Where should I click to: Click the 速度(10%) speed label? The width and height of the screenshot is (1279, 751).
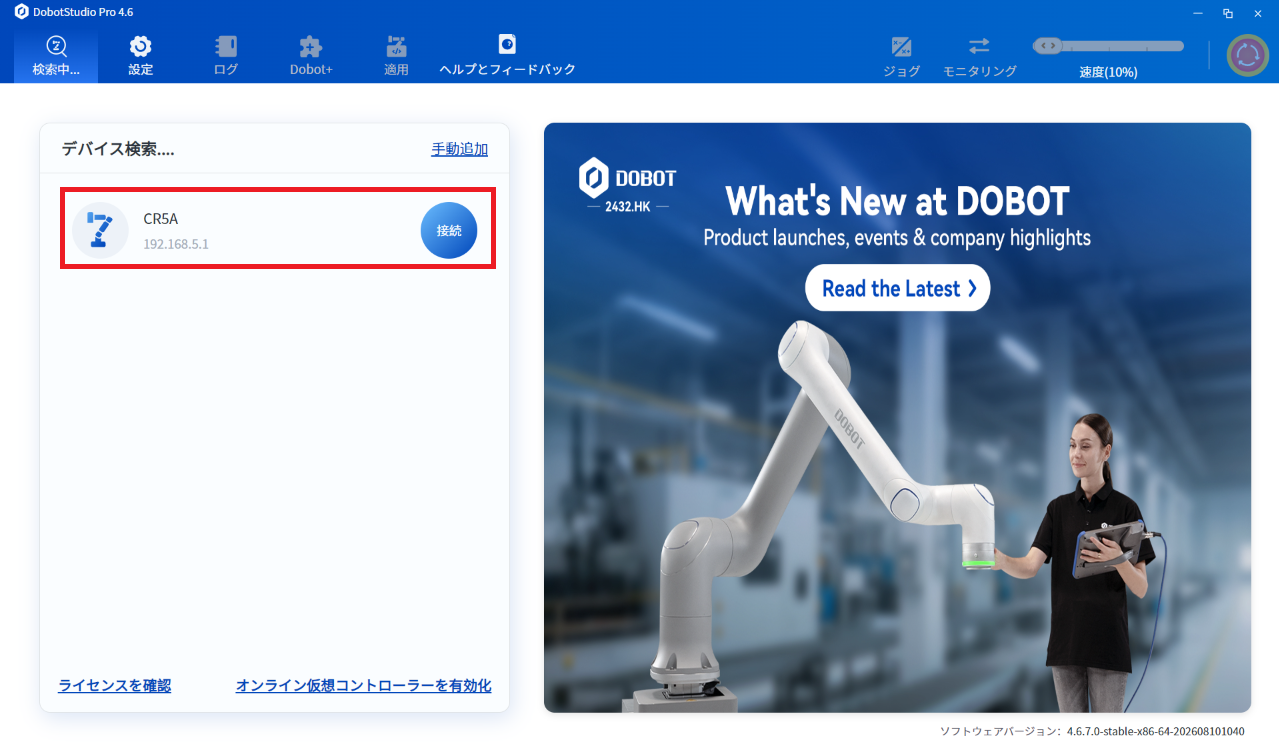coord(1108,72)
